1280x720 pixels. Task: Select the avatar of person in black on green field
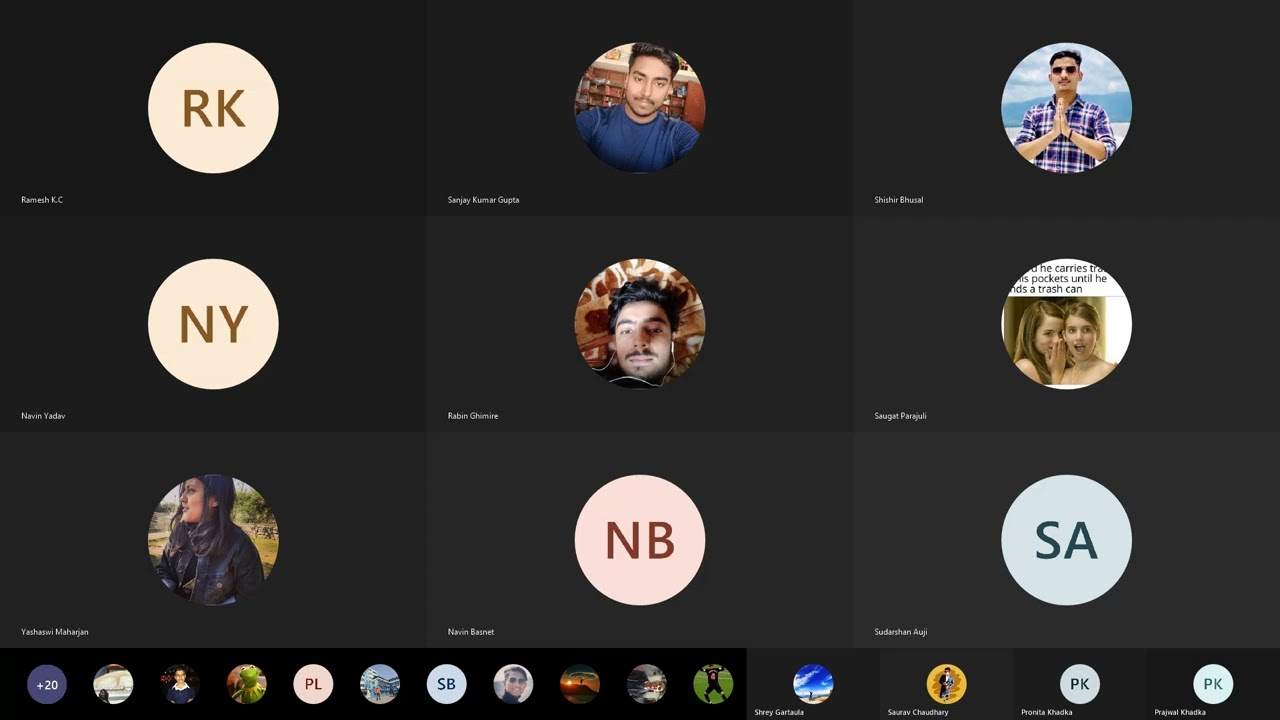pos(713,685)
